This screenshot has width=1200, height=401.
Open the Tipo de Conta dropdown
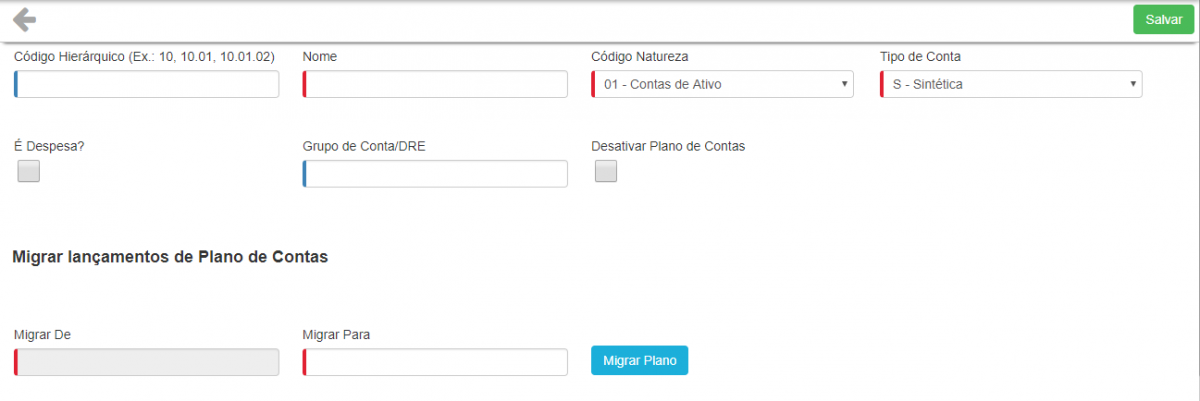(x=1011, y=85)
